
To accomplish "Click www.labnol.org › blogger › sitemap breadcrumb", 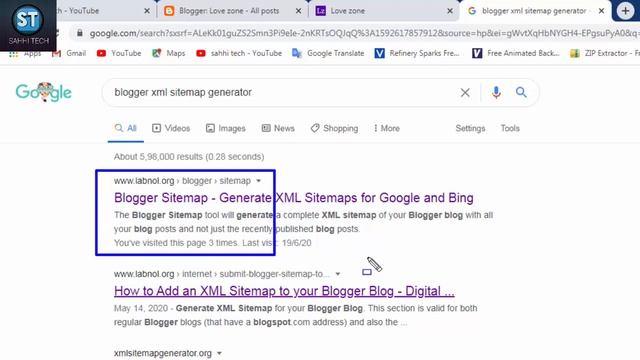I will tap(182, 181).
